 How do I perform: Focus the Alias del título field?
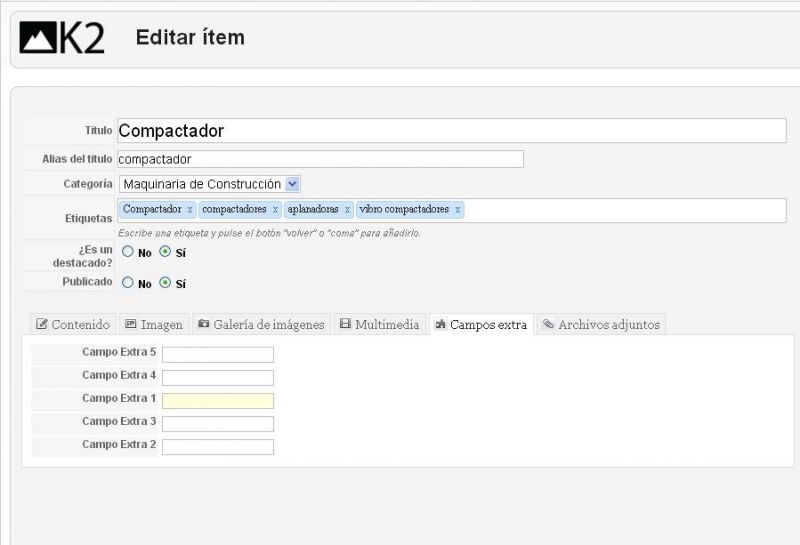click(320, 159)
